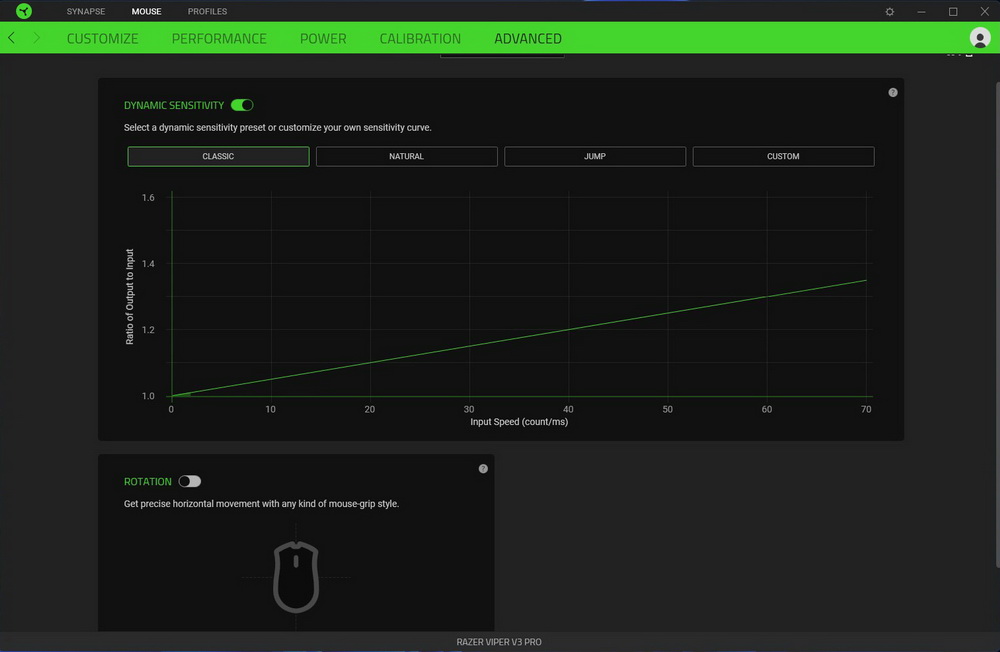Select the Classic sensitivity preset
The width and height of the screenshot is (1000, 652).
click(218, 156)
